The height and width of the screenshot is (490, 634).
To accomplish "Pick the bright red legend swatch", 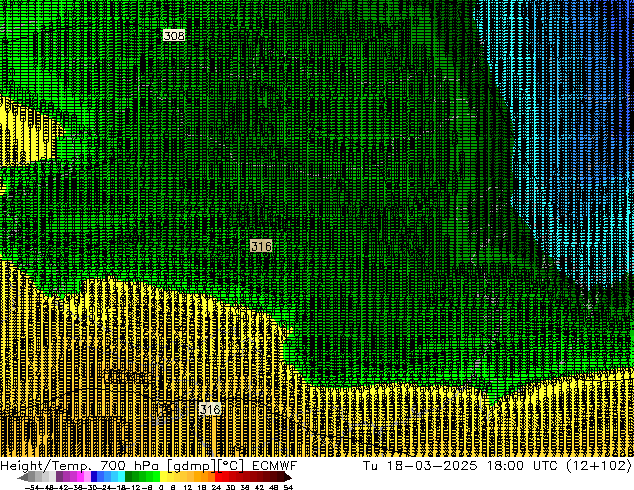I will click(218, 477).
